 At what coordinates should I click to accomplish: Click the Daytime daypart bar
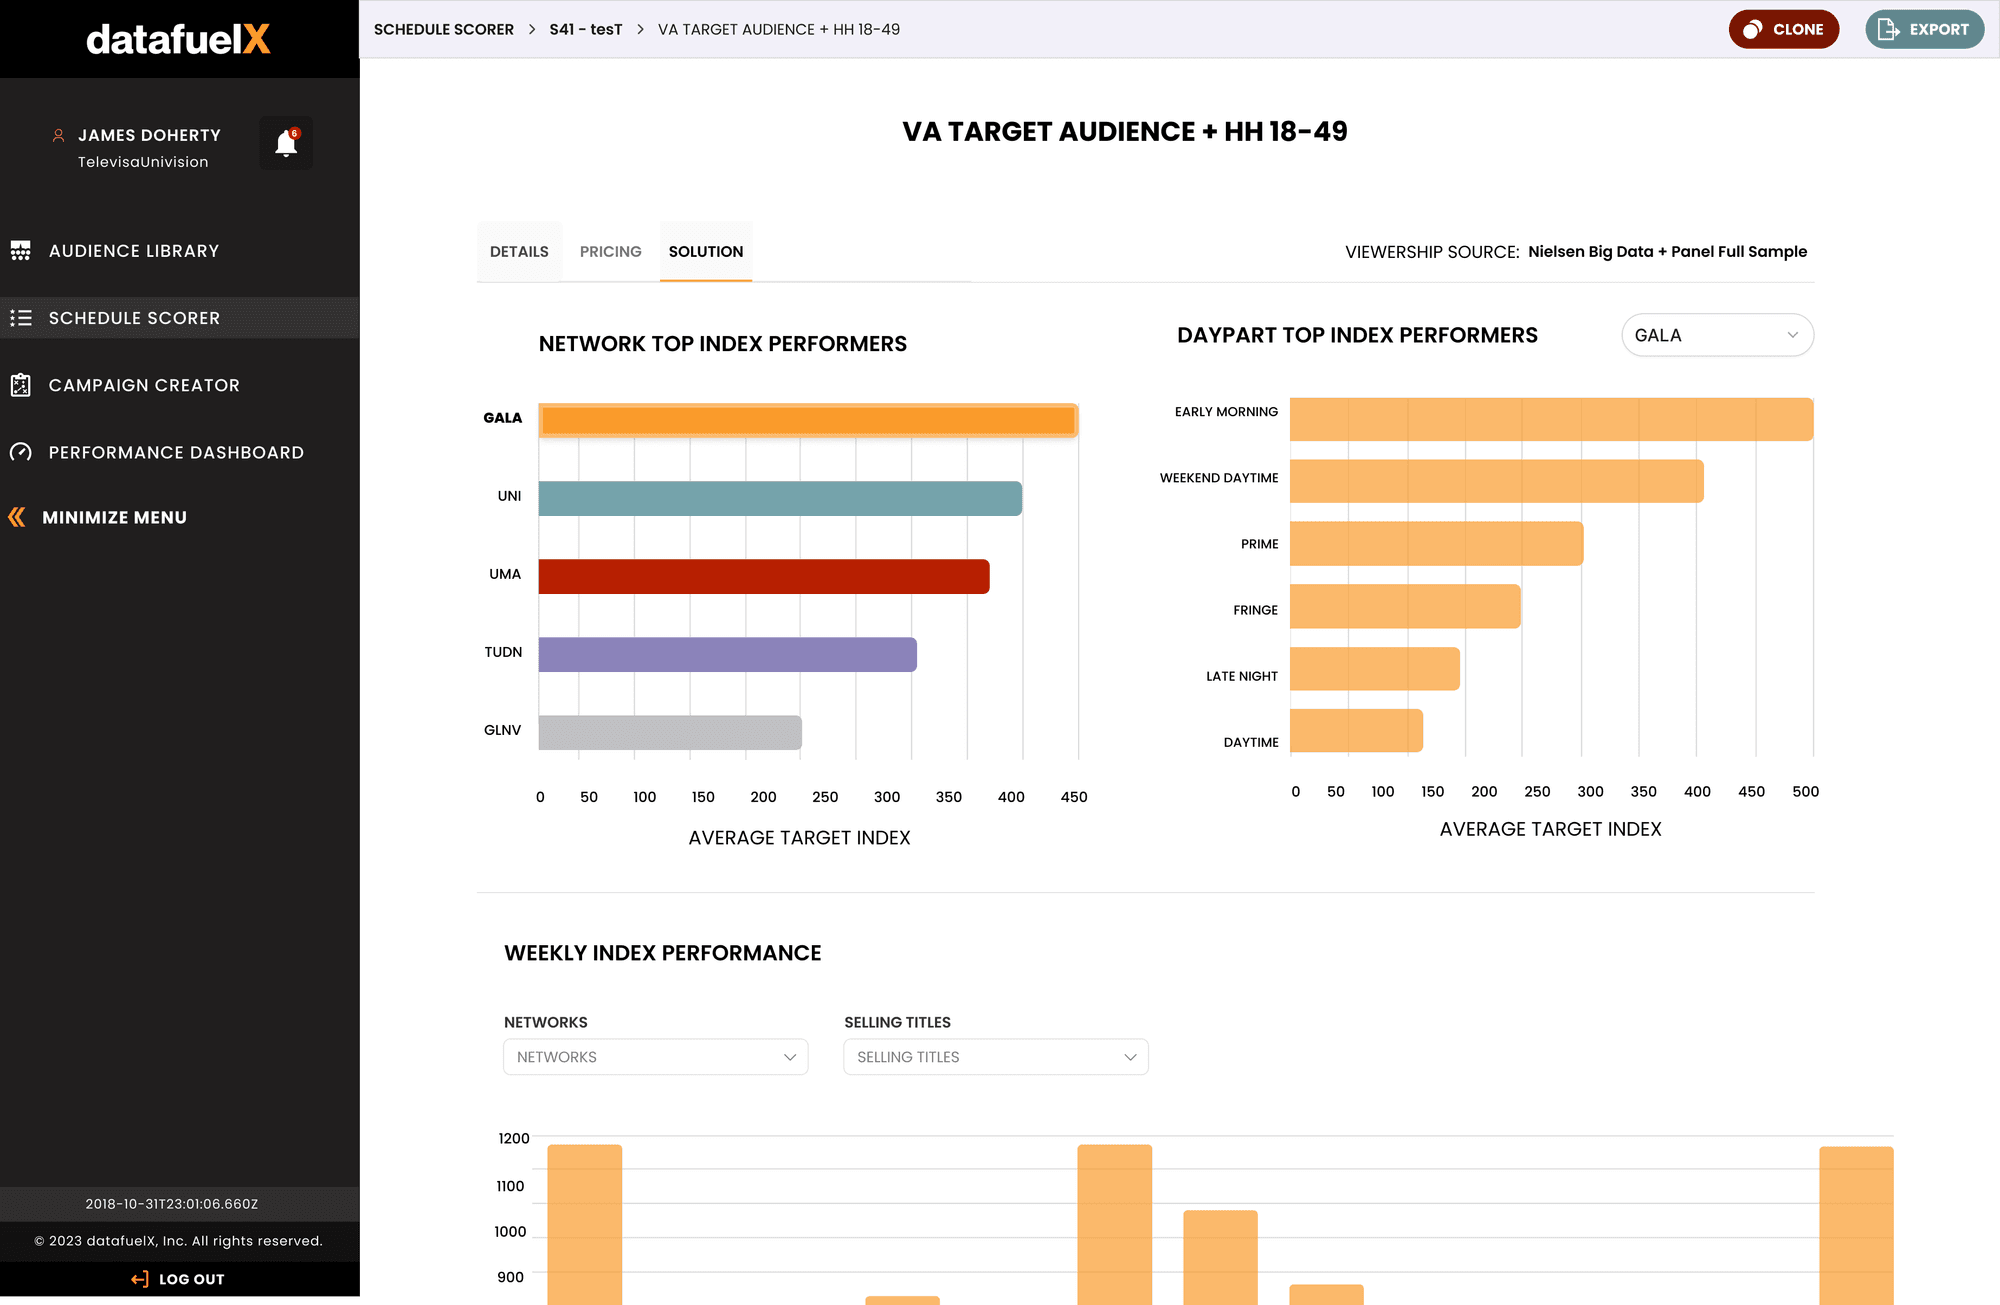(x=1356, y=730)
